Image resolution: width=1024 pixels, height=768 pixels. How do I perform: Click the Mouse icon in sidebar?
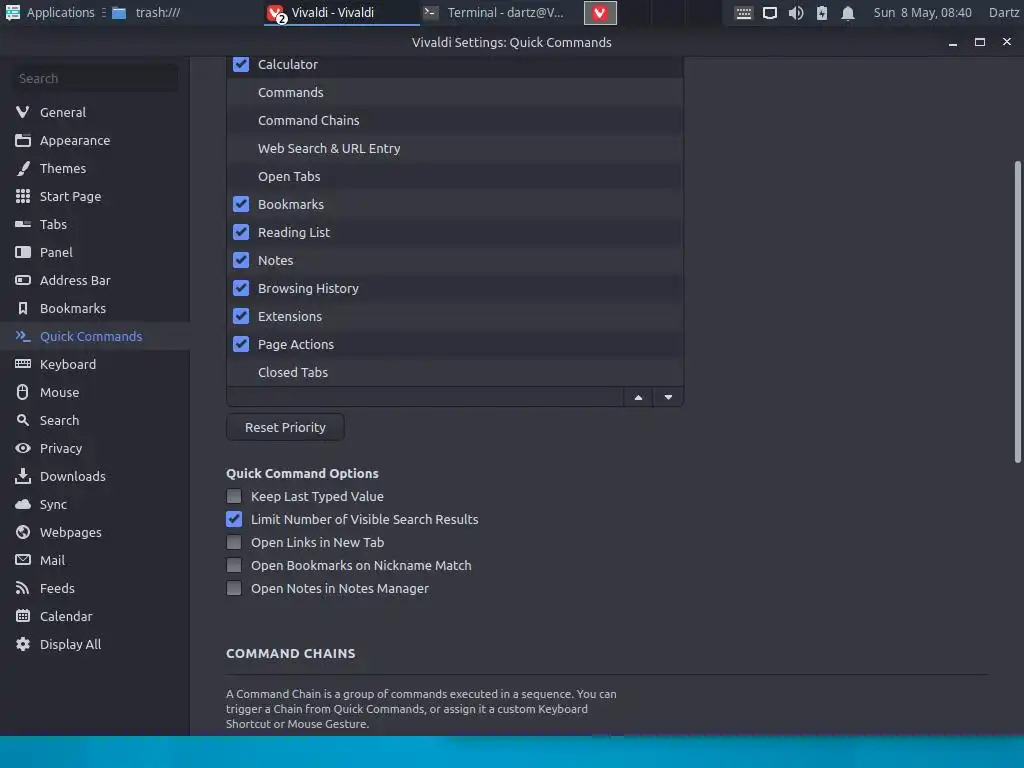coord(23,392)
